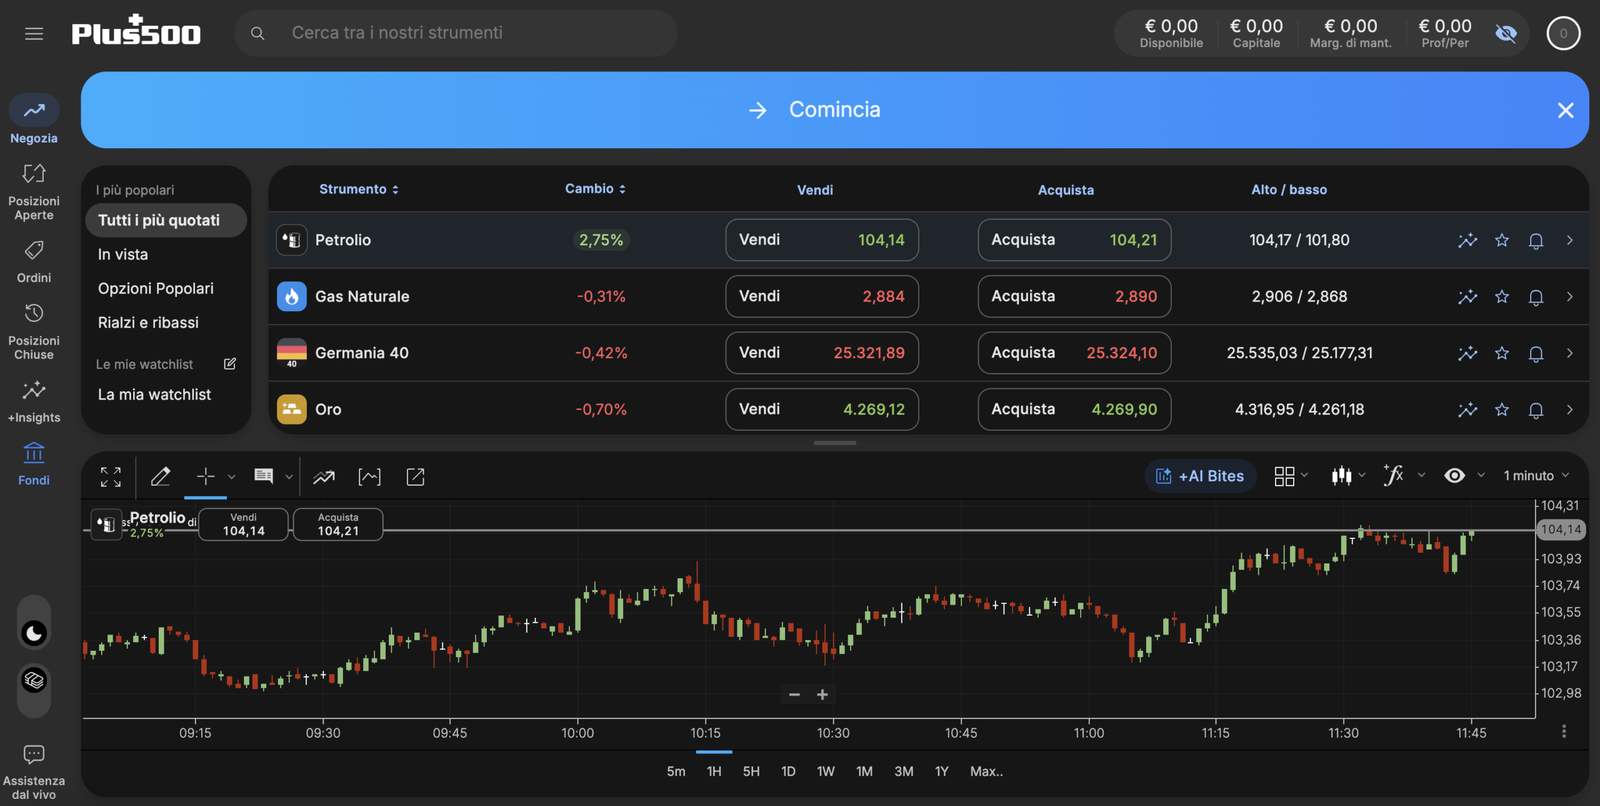Screen dimensions: 1600x806
Task: Click Vendi button for Petrolio in the instrument list
Action: tap(822, 240)
